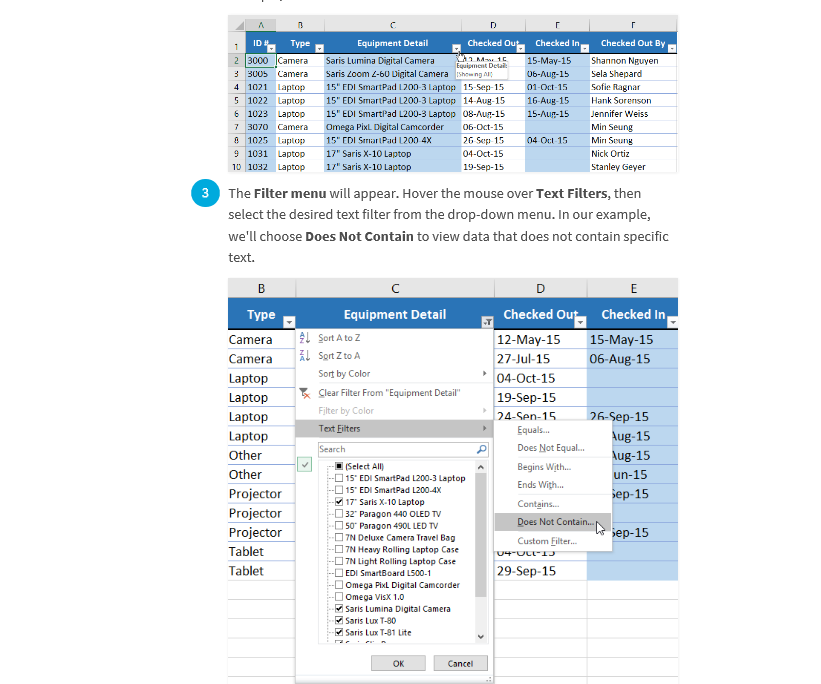Click the active filter button on Equipment Detail

tap(487, 322)
